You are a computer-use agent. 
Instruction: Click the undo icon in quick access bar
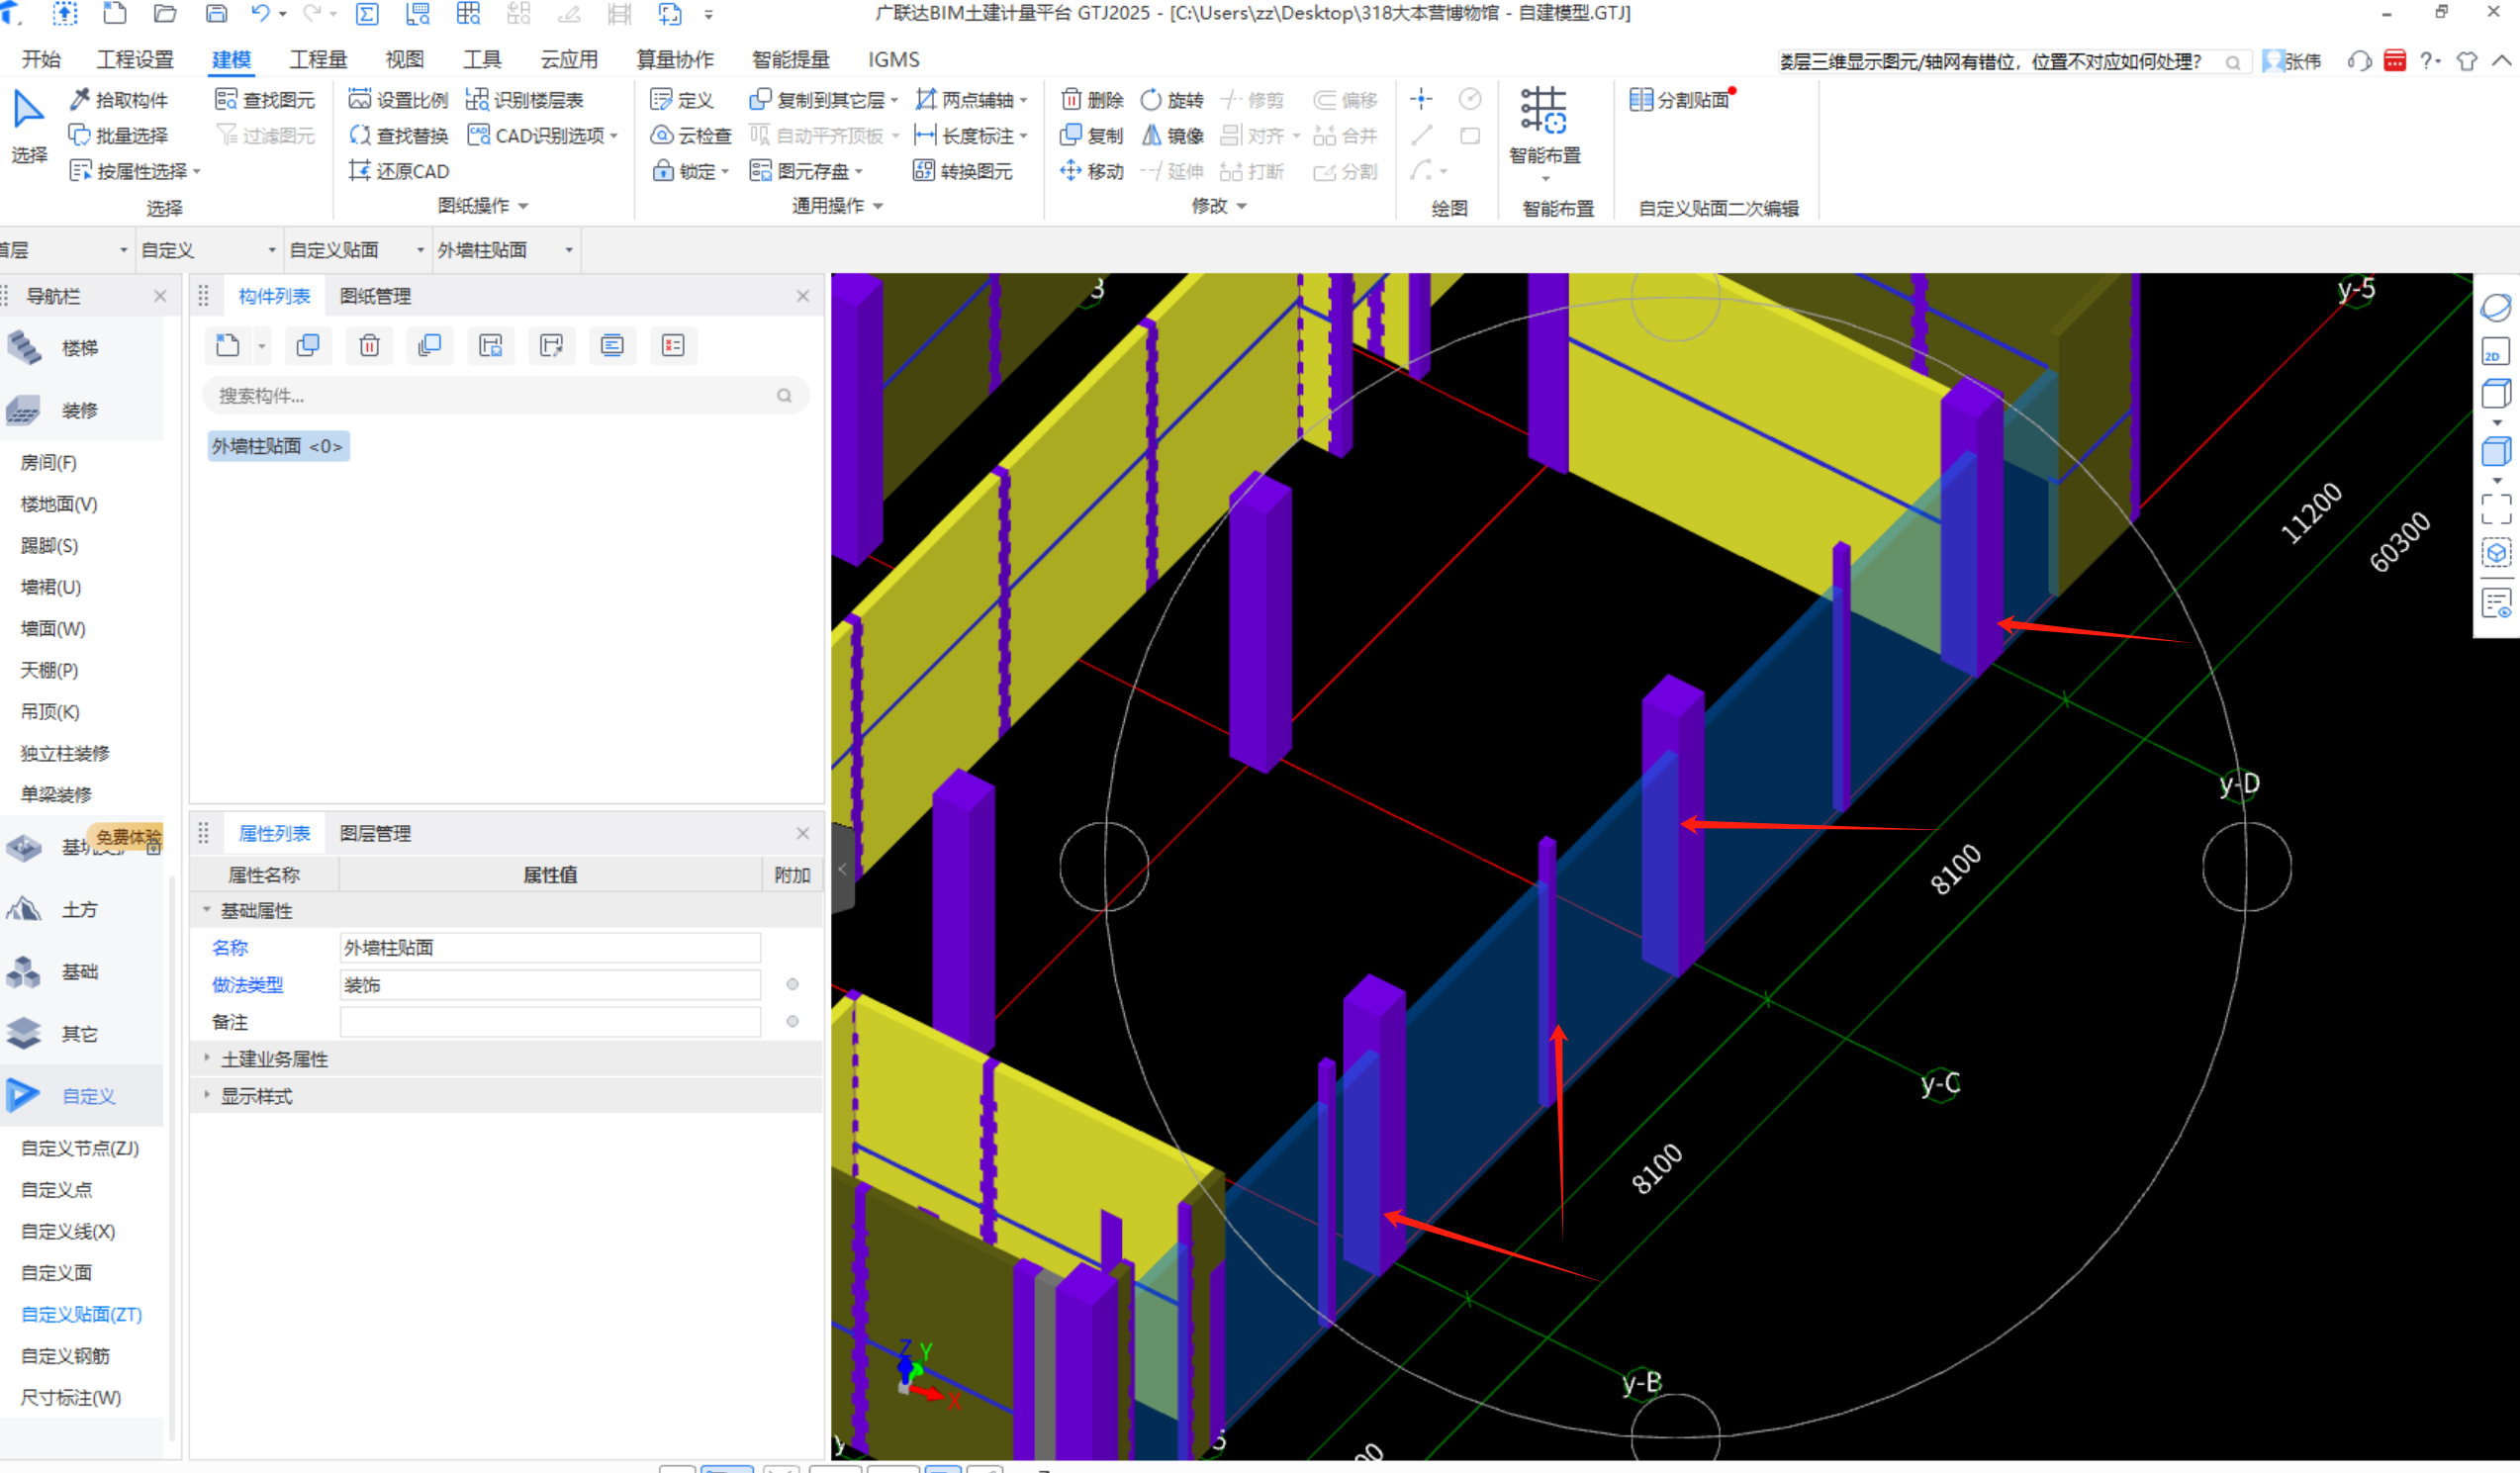tap(260, 13)
